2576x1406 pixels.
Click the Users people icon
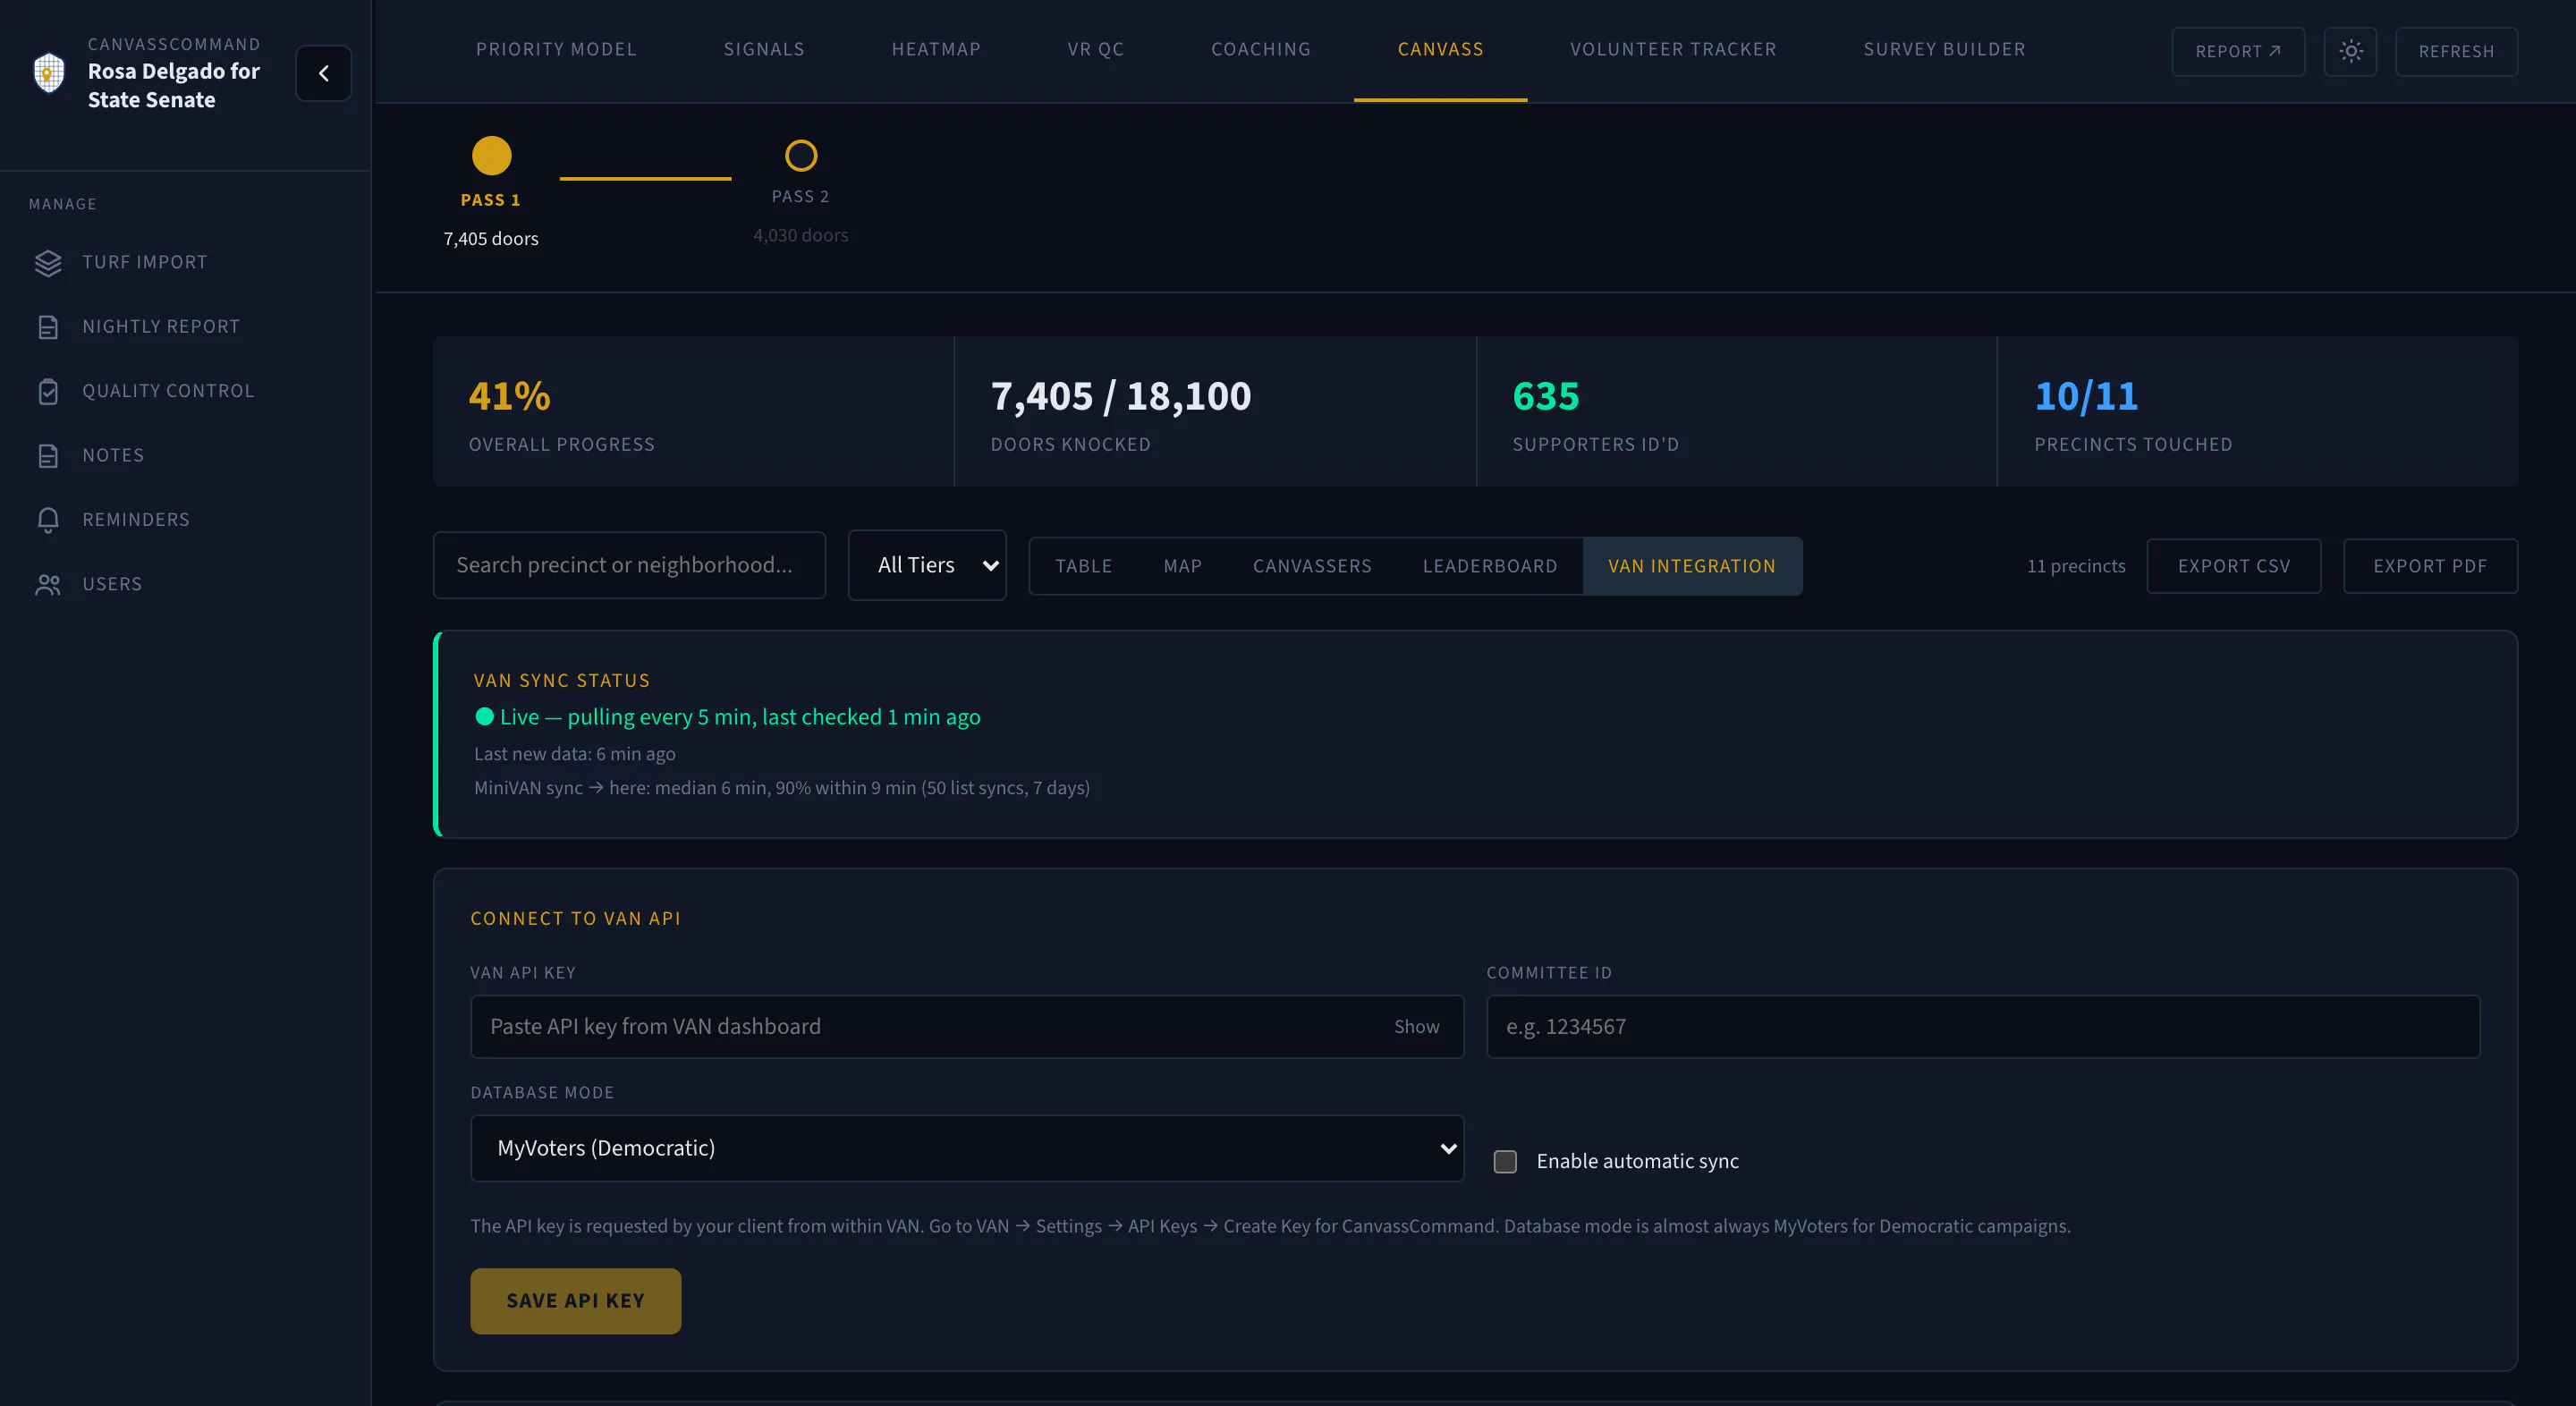coord(48,584)
